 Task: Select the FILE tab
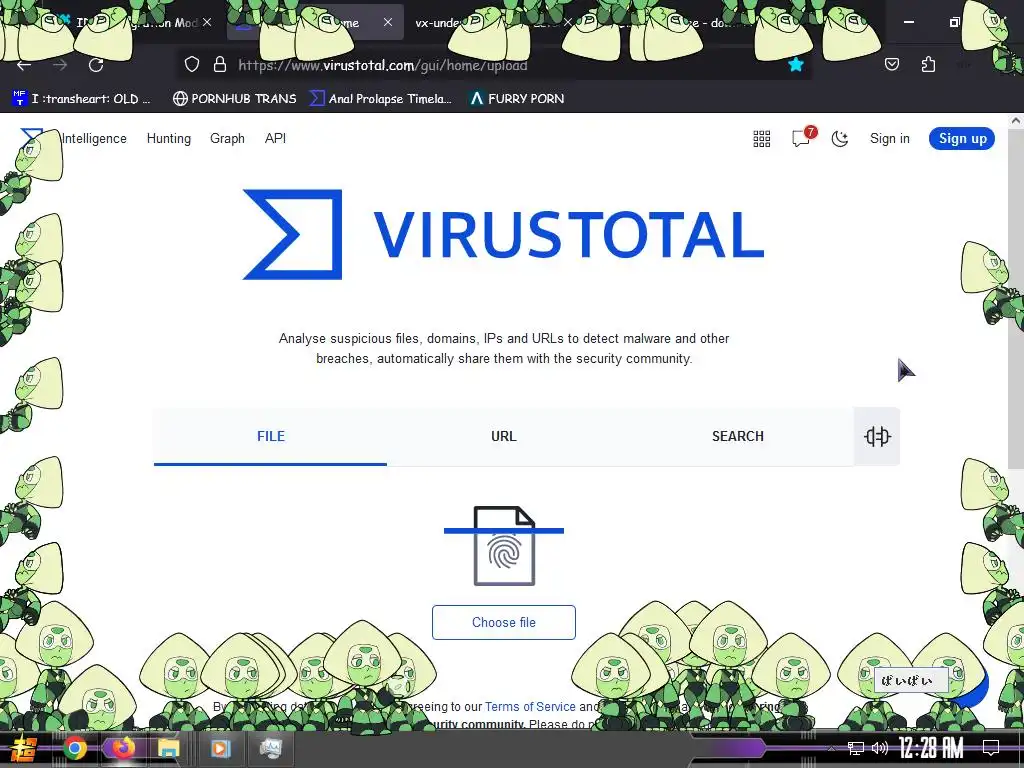click(270, 436)
